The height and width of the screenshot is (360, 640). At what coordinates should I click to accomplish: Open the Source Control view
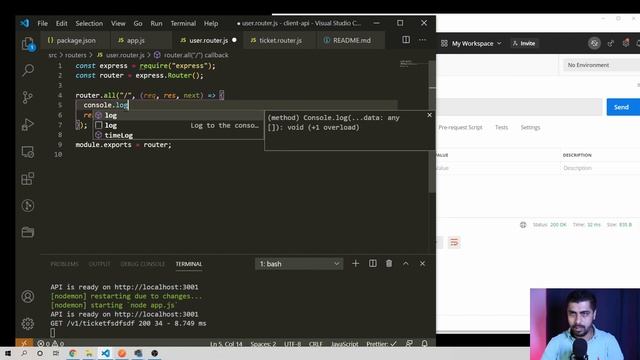pyautogui.click(x=28, y=97)
